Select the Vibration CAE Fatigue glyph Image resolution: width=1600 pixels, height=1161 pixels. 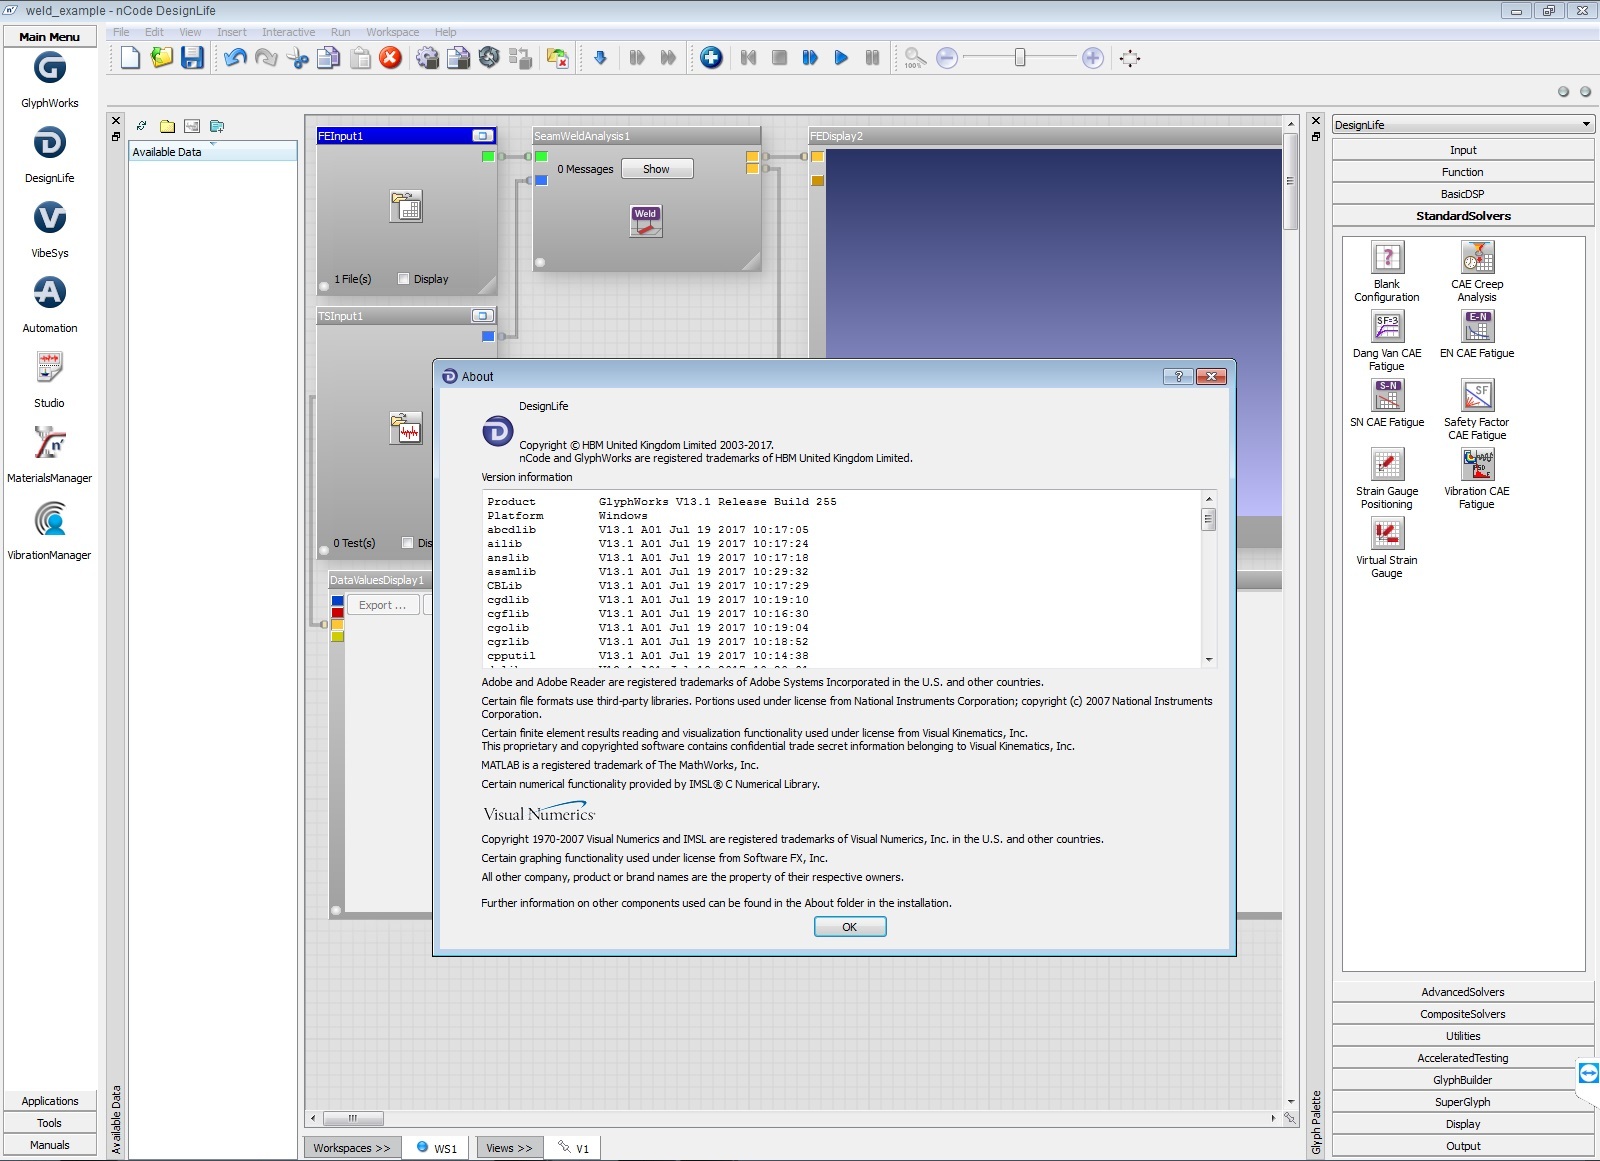coord(1477,465)
